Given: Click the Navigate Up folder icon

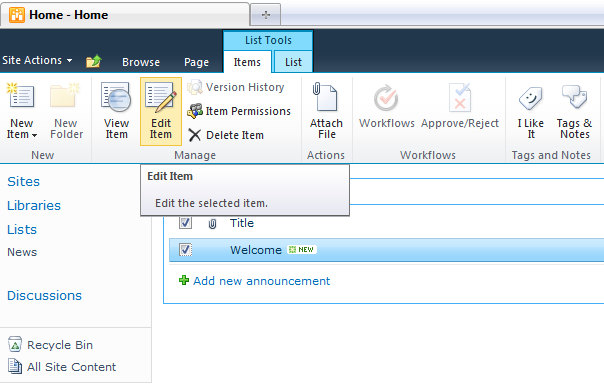Looking at the screenshot, I should coord(94,61).
